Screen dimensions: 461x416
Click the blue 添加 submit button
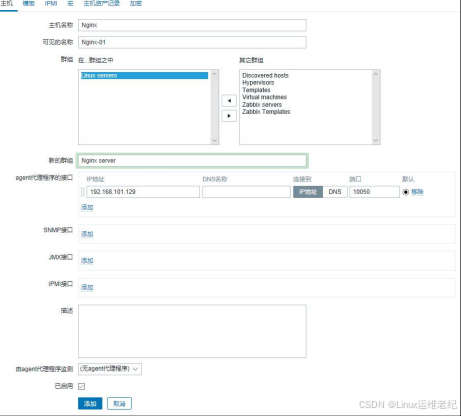tap(90, 404)
